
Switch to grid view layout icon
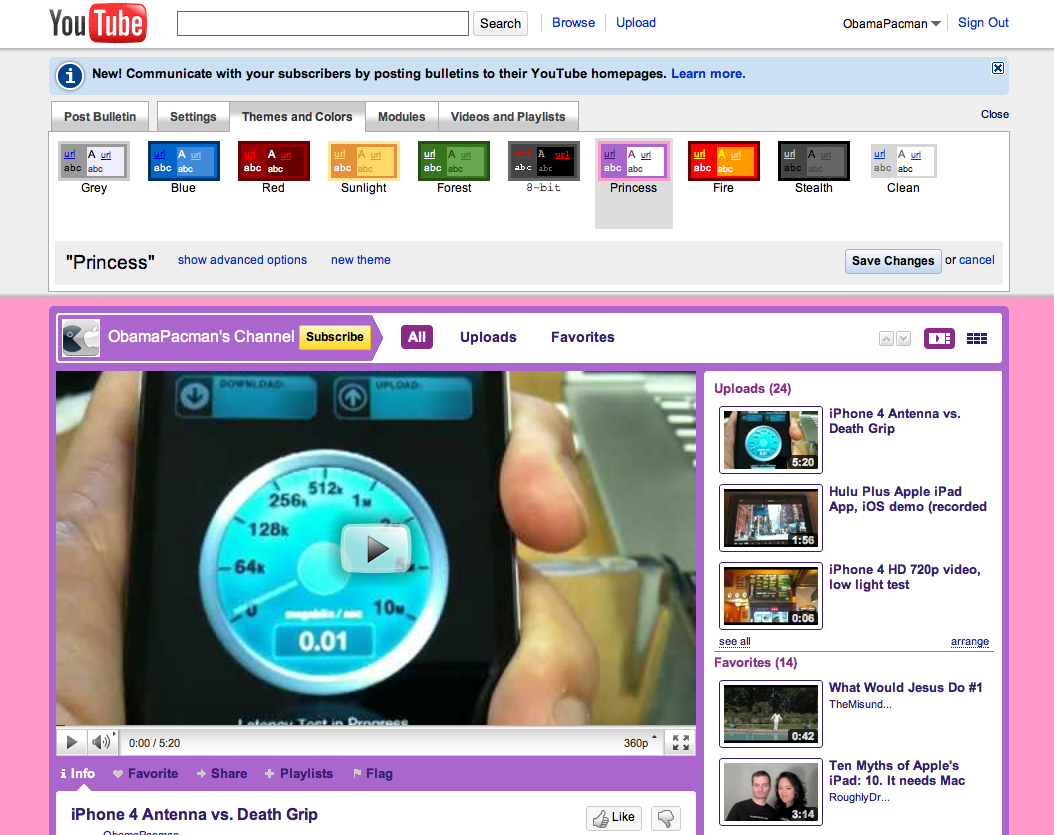pyautogui.click(x=977, y=338)
